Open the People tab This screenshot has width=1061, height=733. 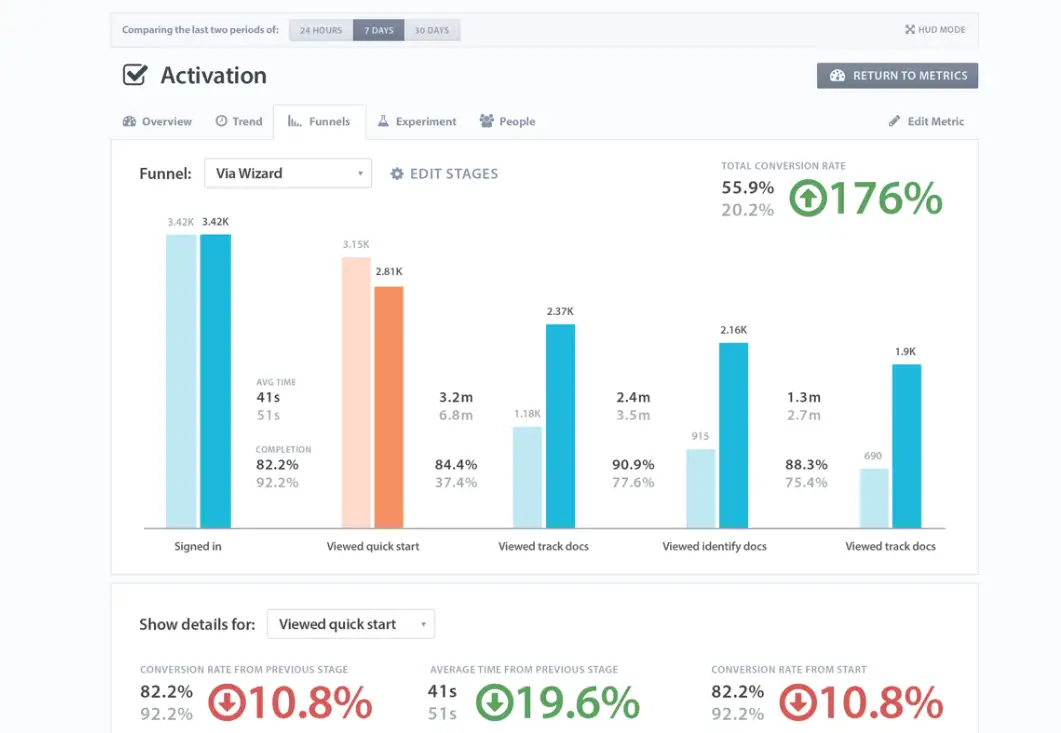pyautogui.click(x=507, y=122)
